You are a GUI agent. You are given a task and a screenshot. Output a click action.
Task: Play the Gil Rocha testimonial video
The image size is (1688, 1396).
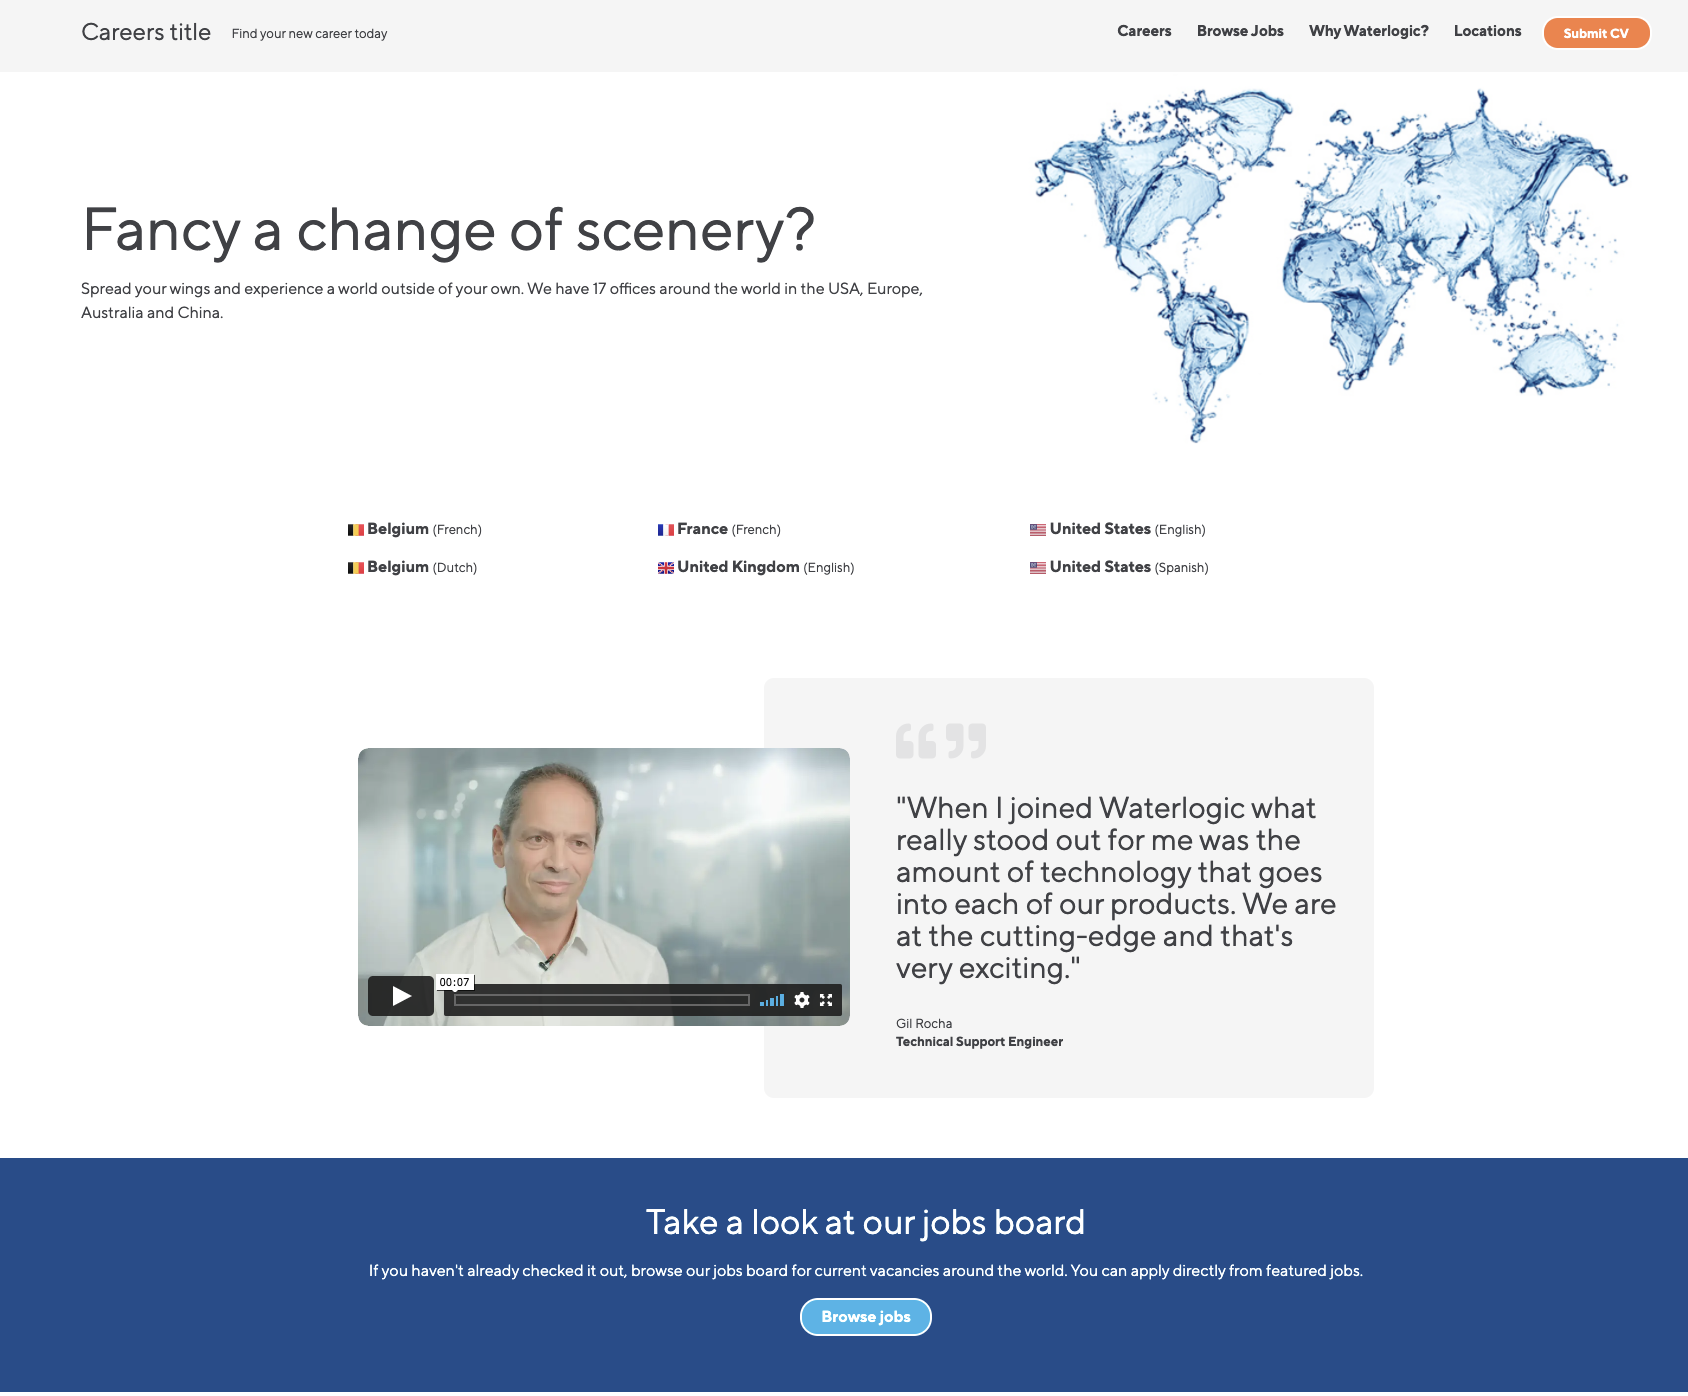tap(401, 996)
